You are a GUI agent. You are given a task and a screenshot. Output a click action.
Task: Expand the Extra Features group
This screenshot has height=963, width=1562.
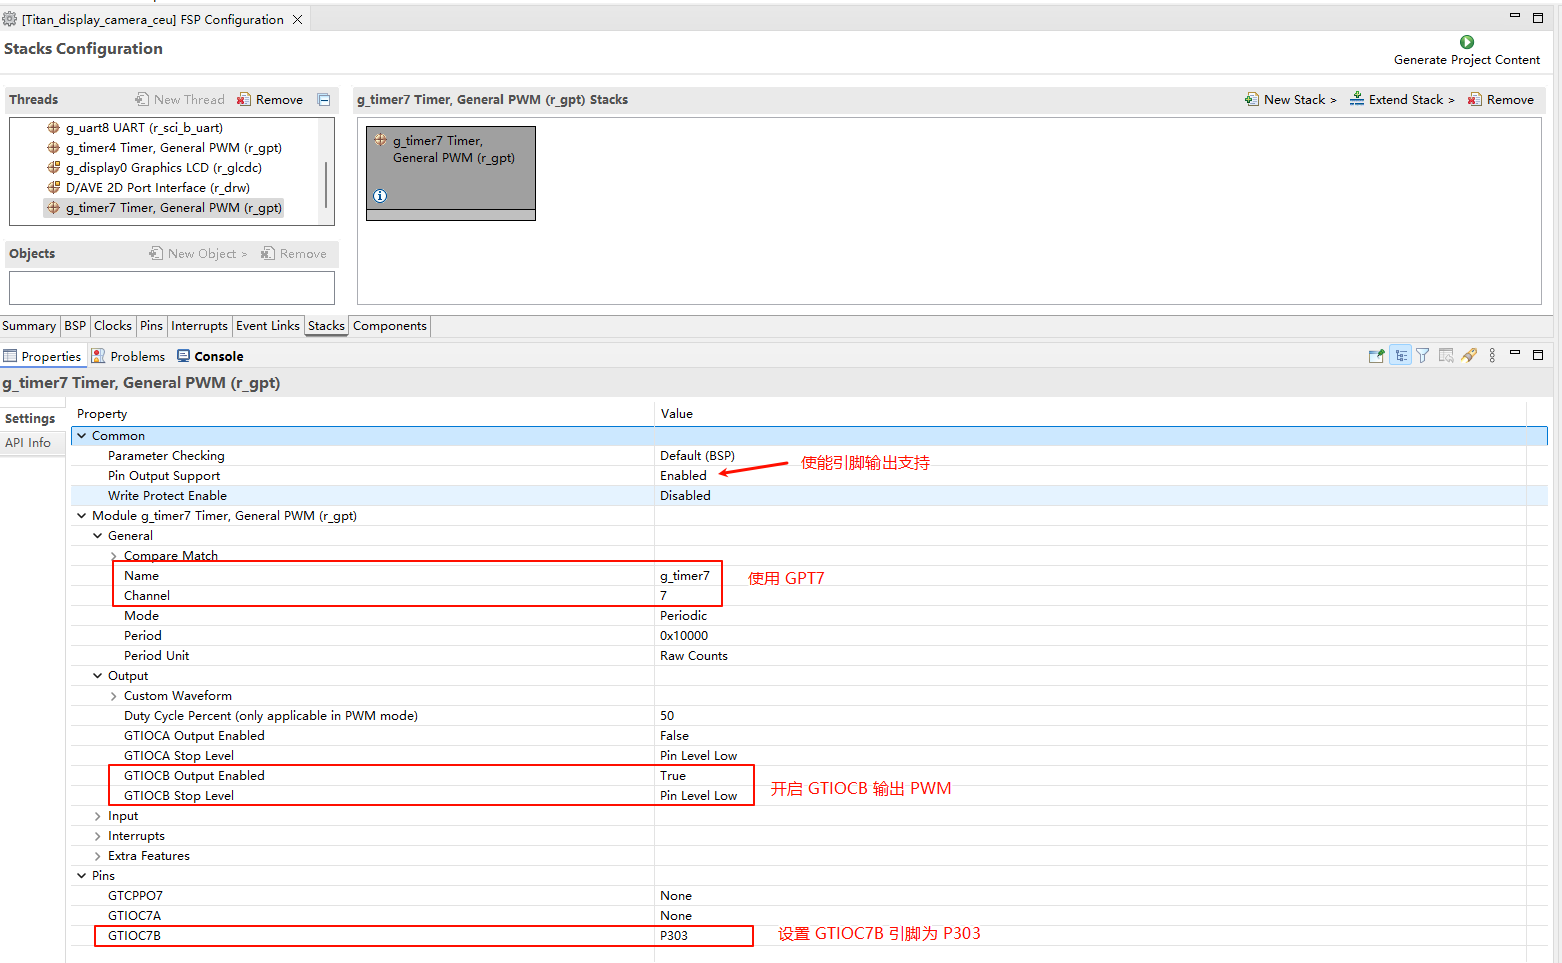click(x=98, y=856)
